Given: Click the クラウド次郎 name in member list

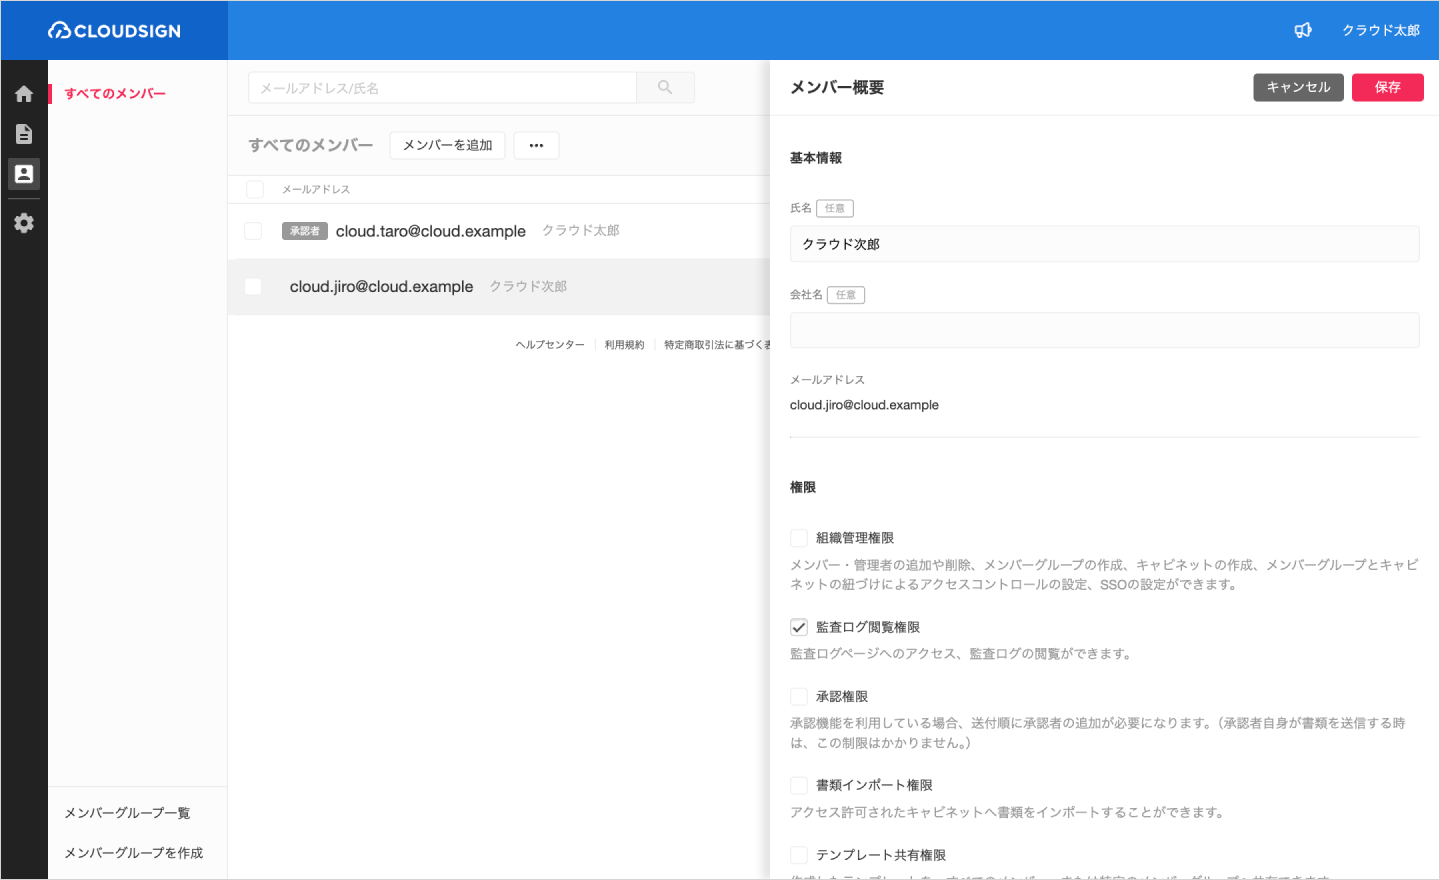Looking at the screenshot, I should 528,286.
